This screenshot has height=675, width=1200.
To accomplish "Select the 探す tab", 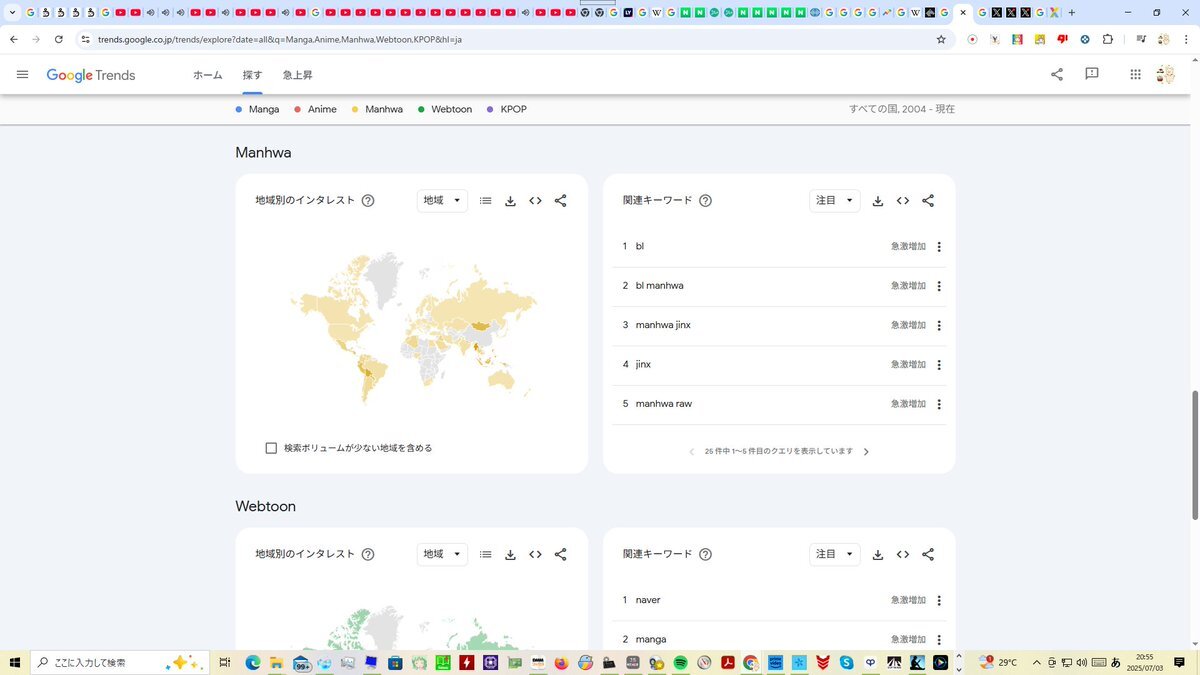I will [x=252, y=75].
